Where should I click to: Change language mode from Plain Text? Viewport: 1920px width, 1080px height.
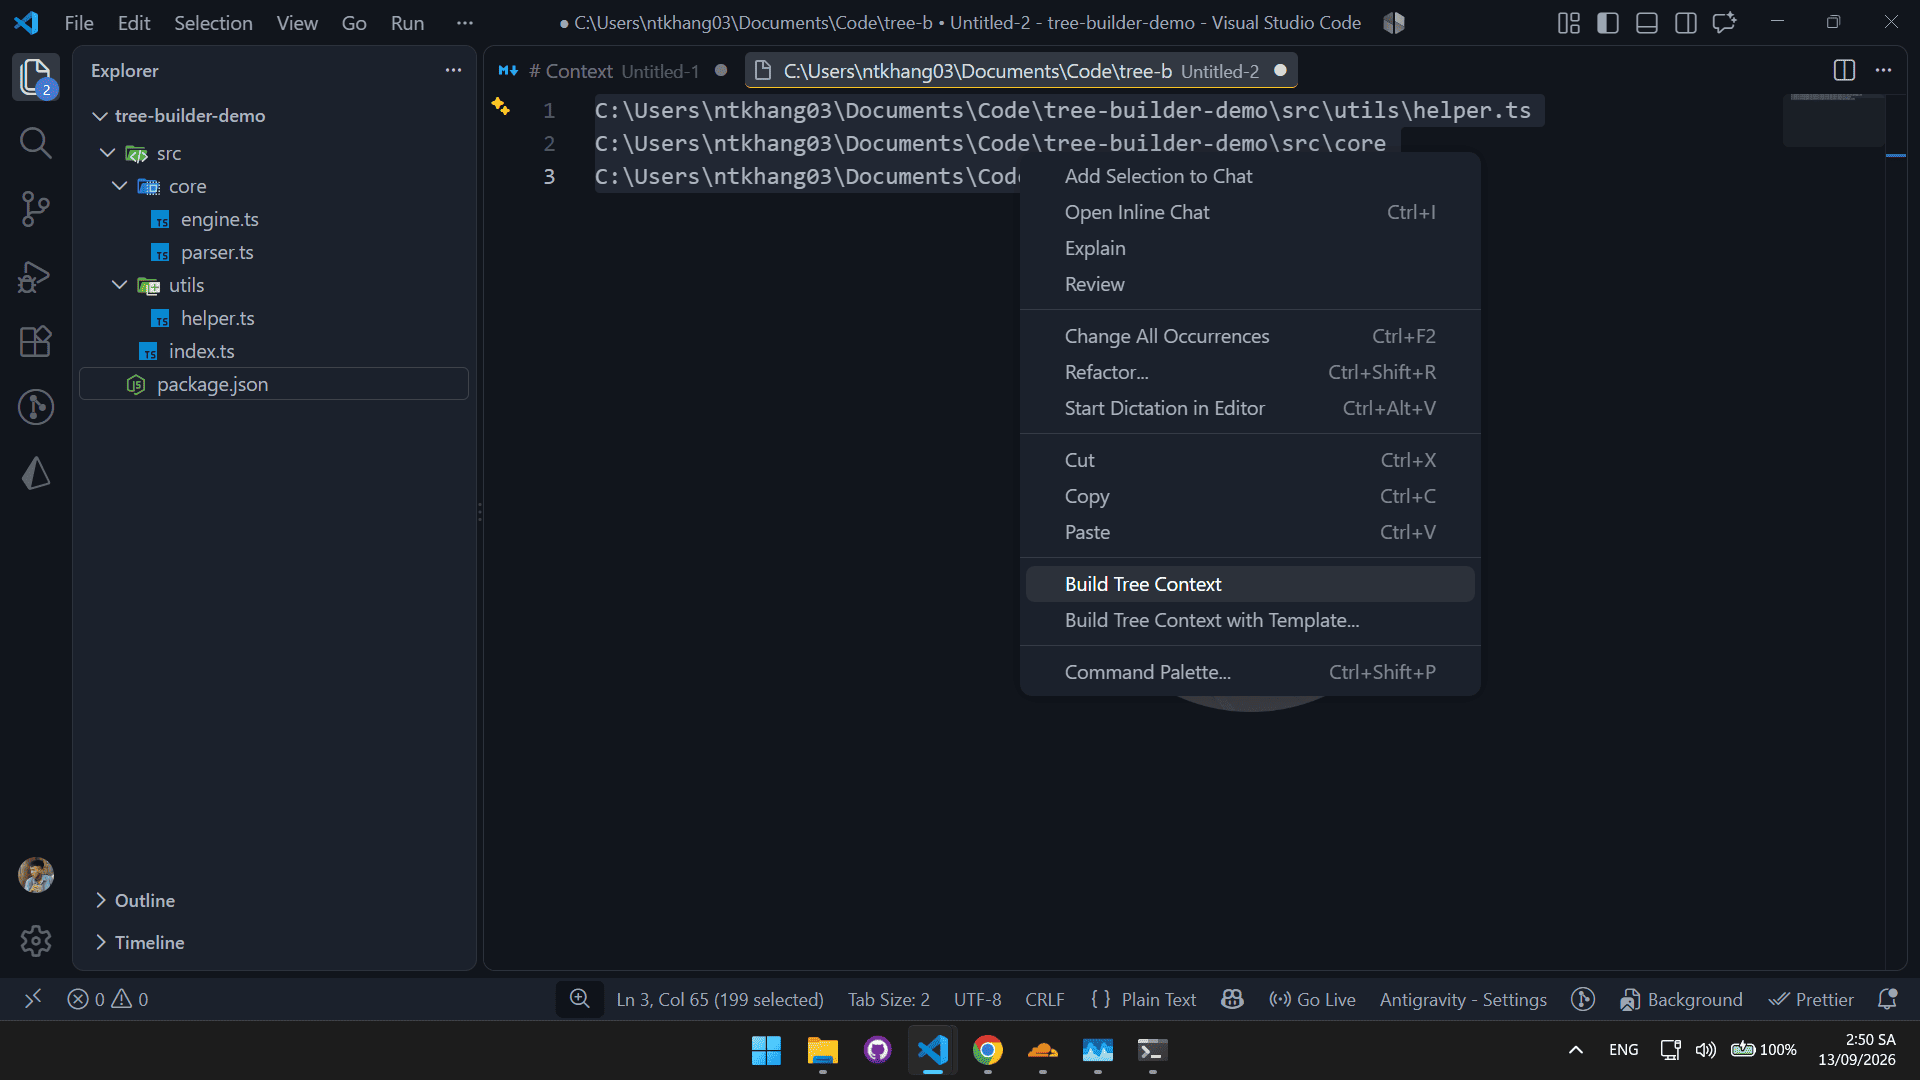pyautogui.click(x=1158, y=999)
